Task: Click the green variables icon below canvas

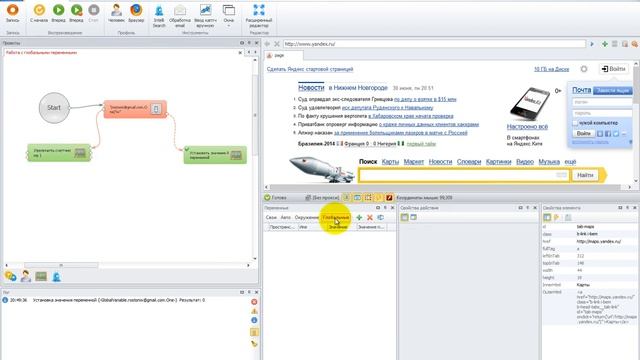Action: tap(41, 276)
